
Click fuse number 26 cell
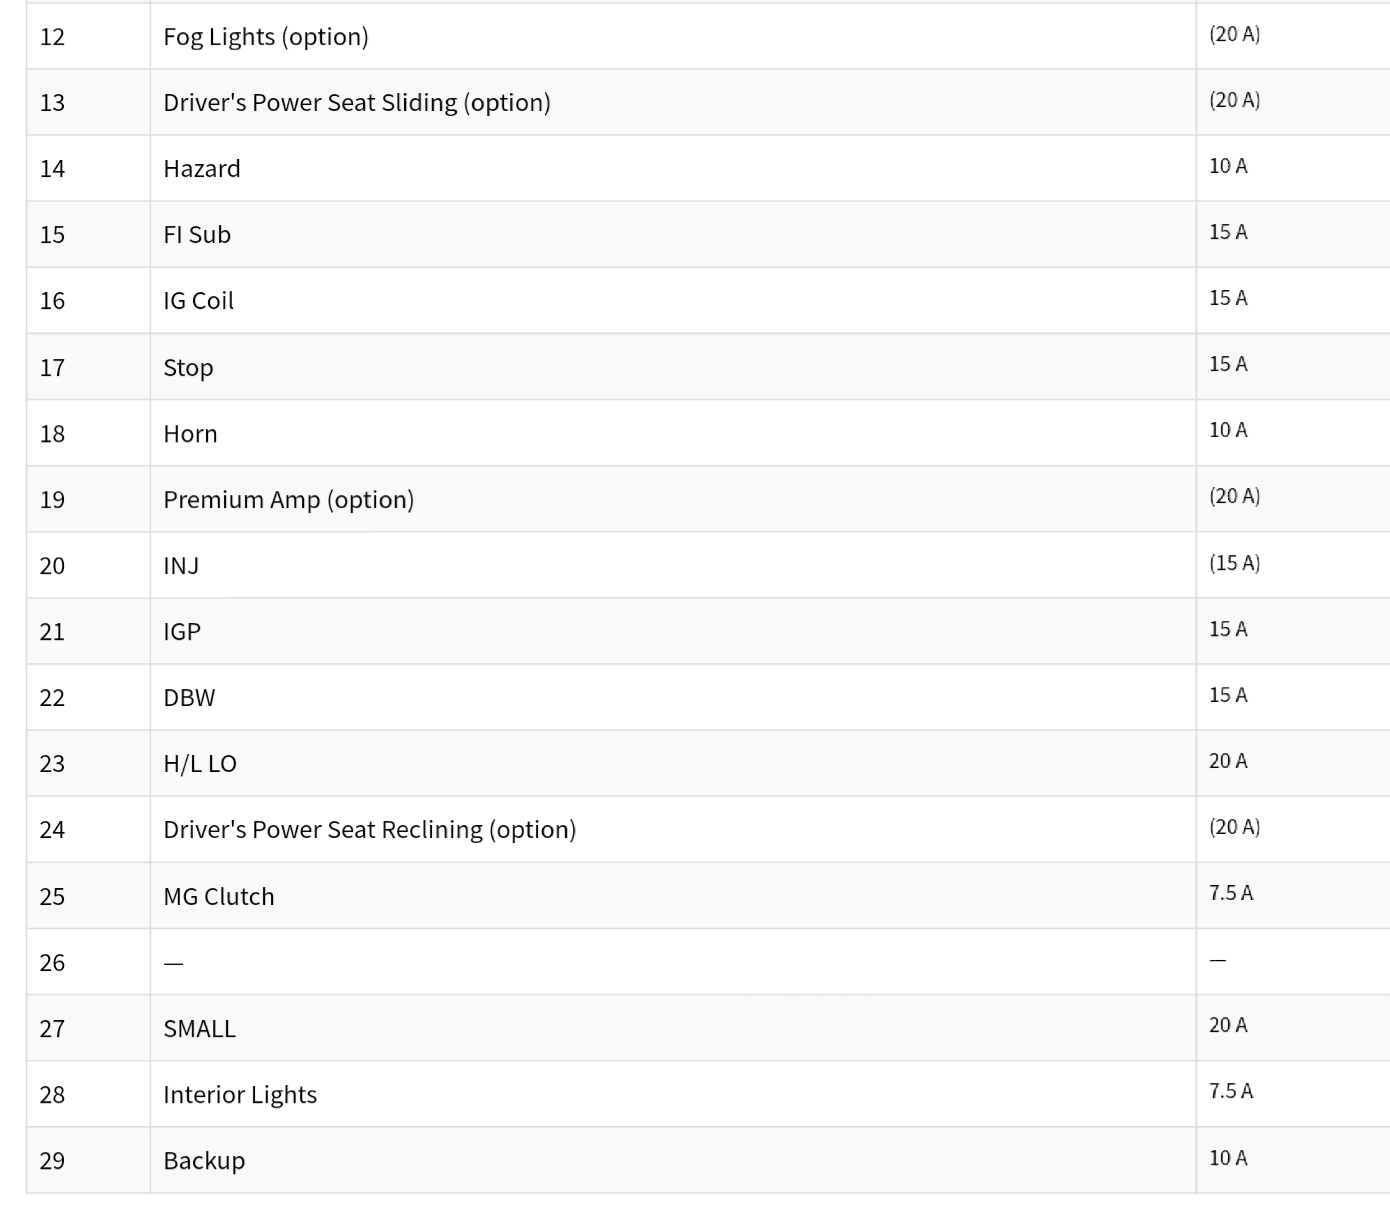tap(52, 963)
